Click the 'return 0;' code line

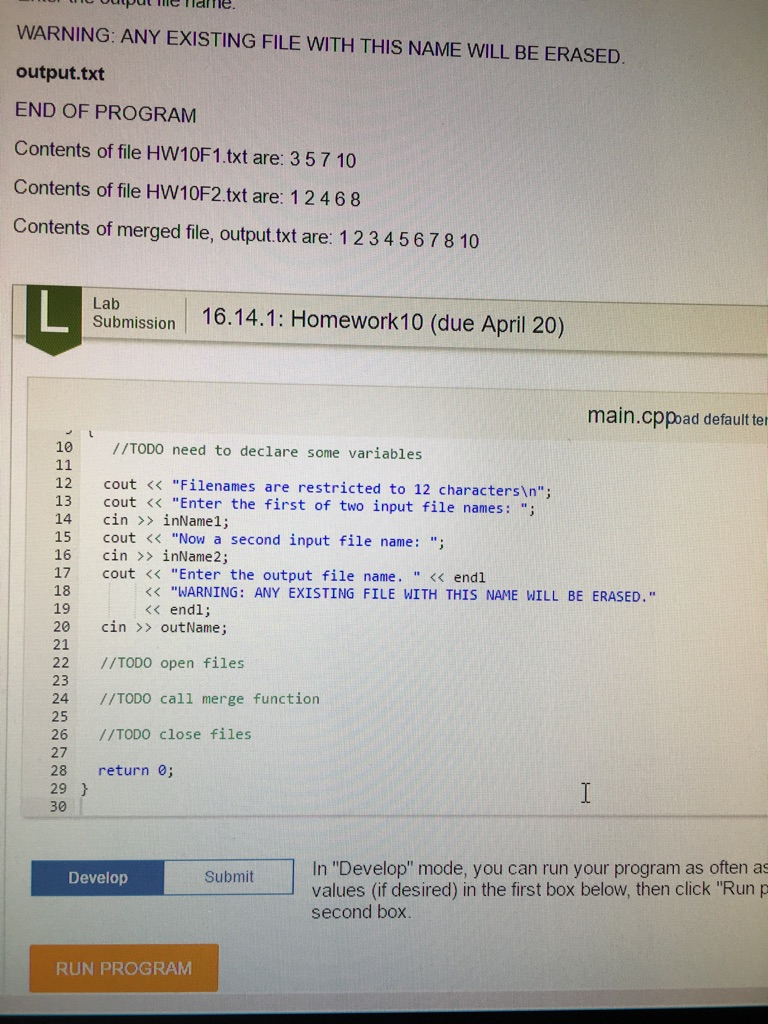click(136, 770)
